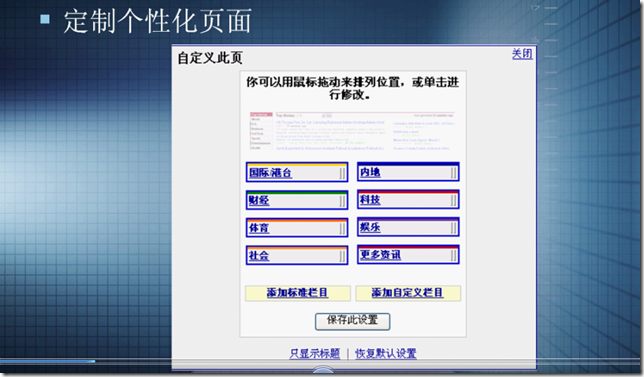
Task: Grab the drag handle on 内地 box
Action: click(x=453, y=173)
